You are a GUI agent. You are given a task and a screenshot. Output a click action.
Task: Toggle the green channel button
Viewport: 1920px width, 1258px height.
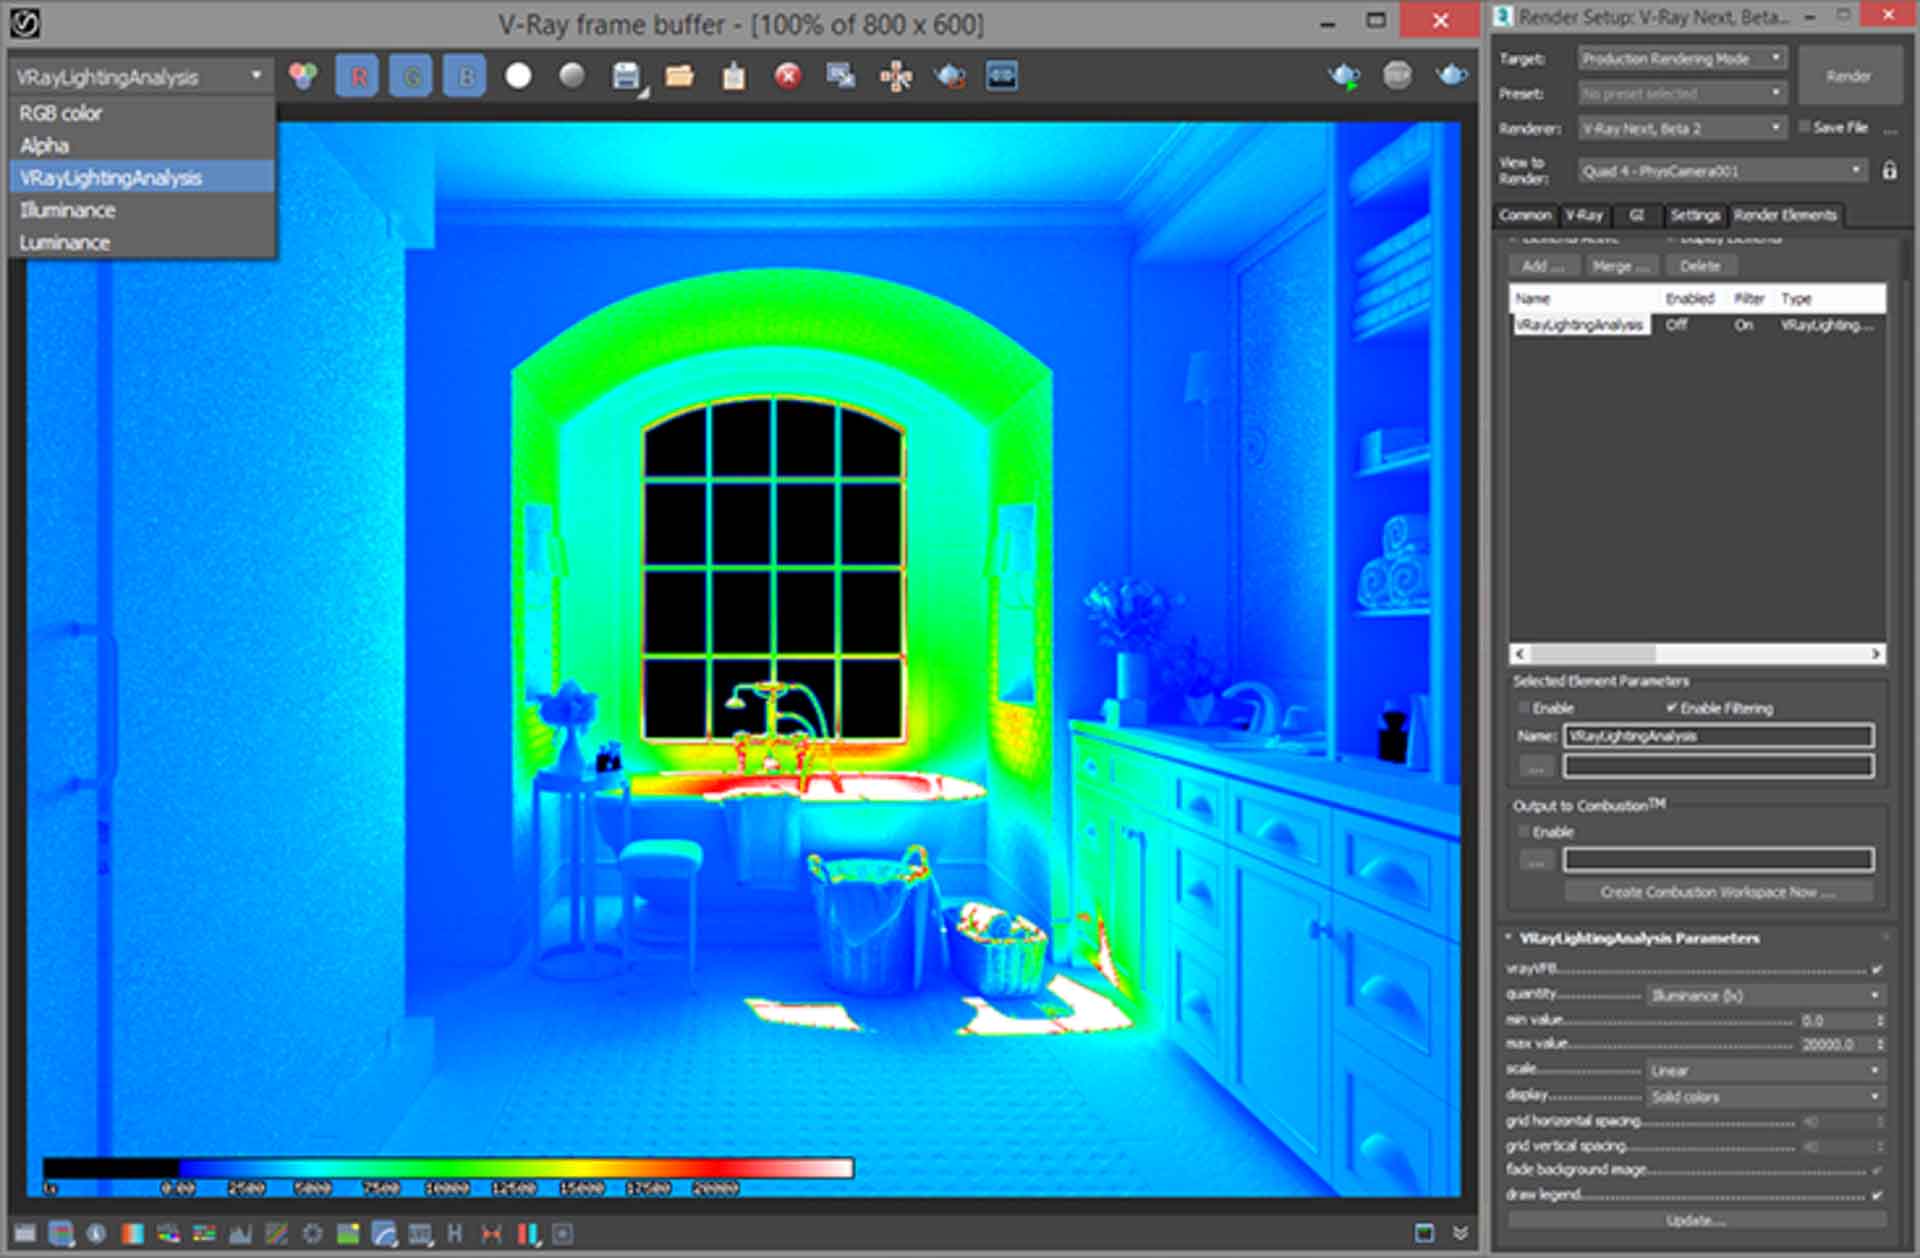click(x=411, y=77)
